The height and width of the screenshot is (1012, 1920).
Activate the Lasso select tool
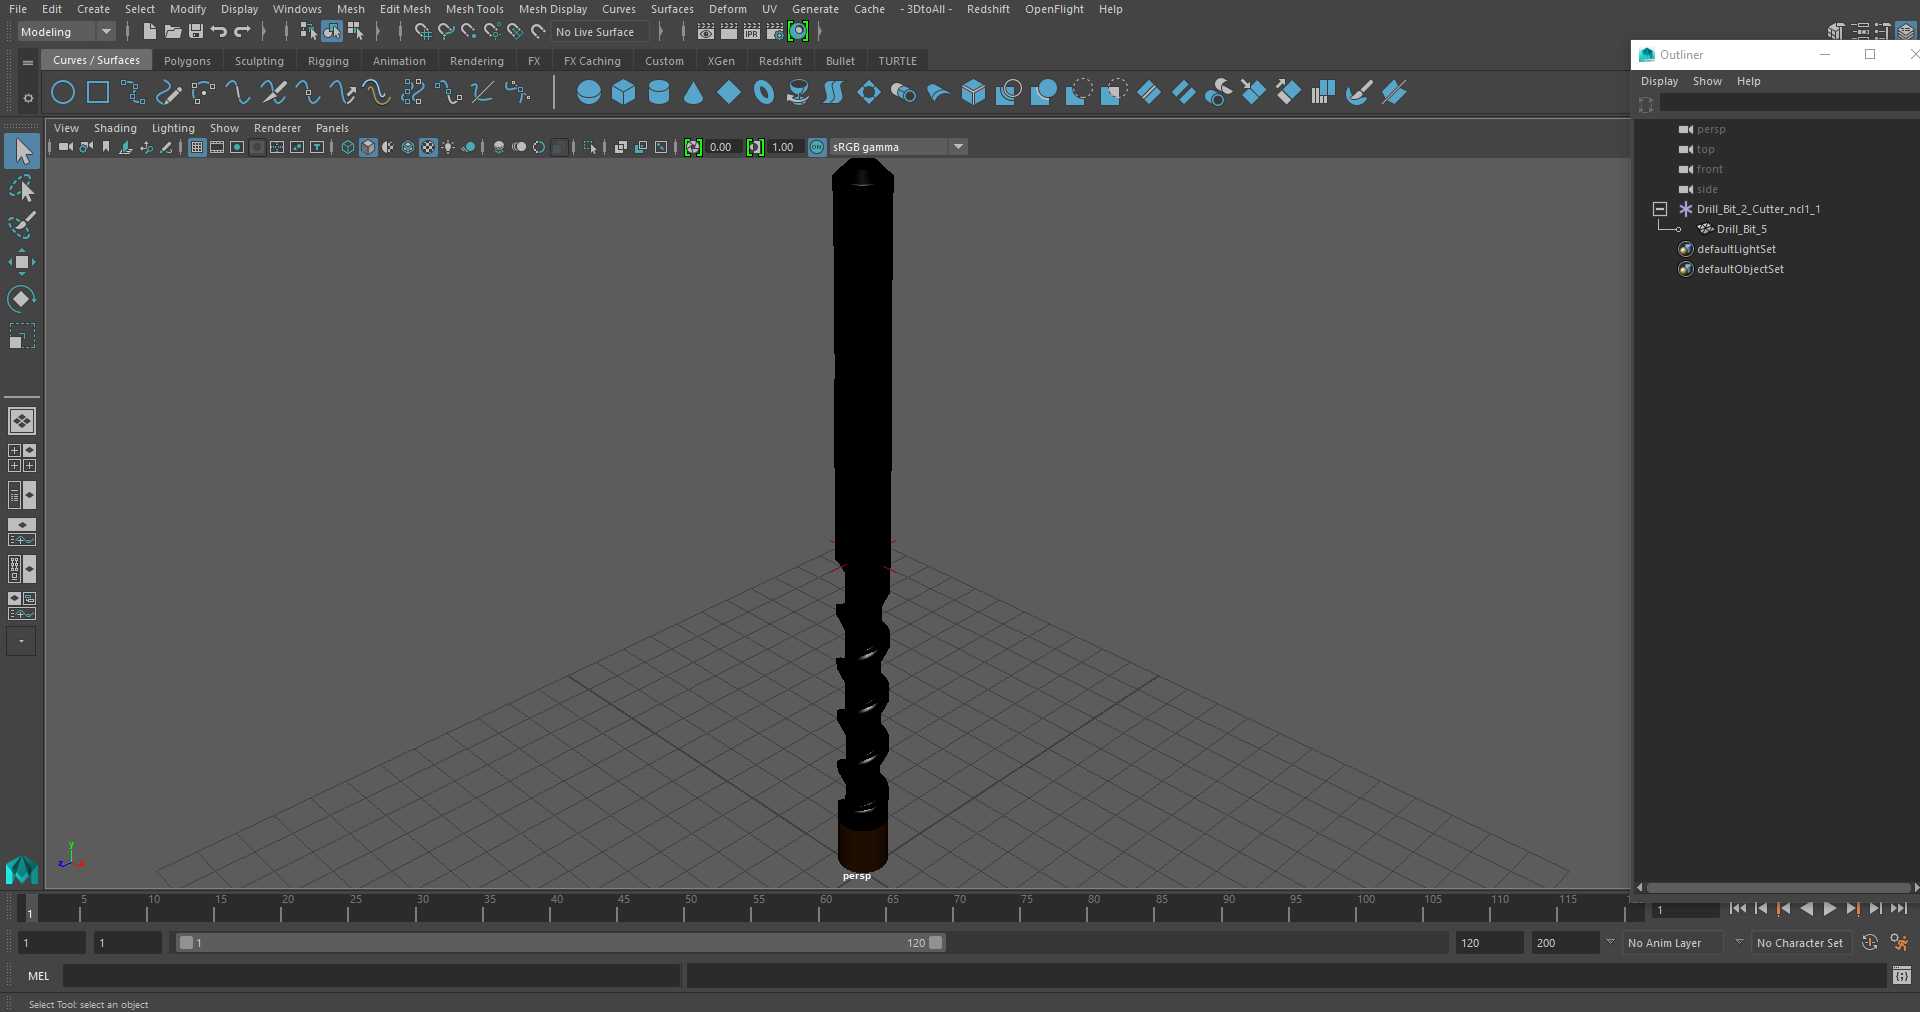tap(22, 188)
